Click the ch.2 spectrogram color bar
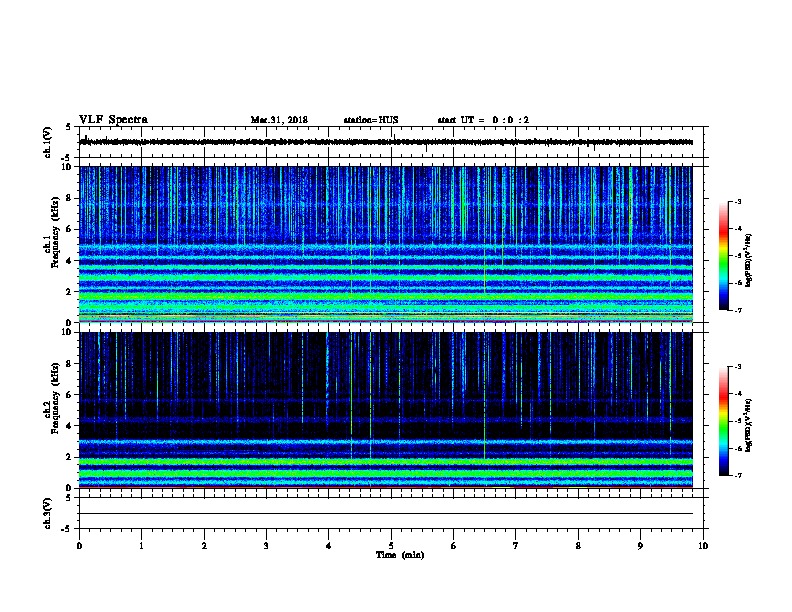792x612 pixels. [724, 421]
